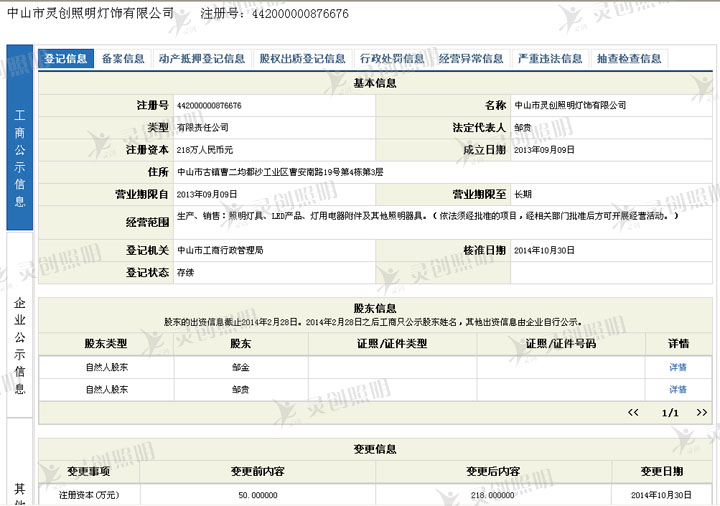
Task: Select the 股权出质登记信息 tab
Action: (x=303, y=59)
